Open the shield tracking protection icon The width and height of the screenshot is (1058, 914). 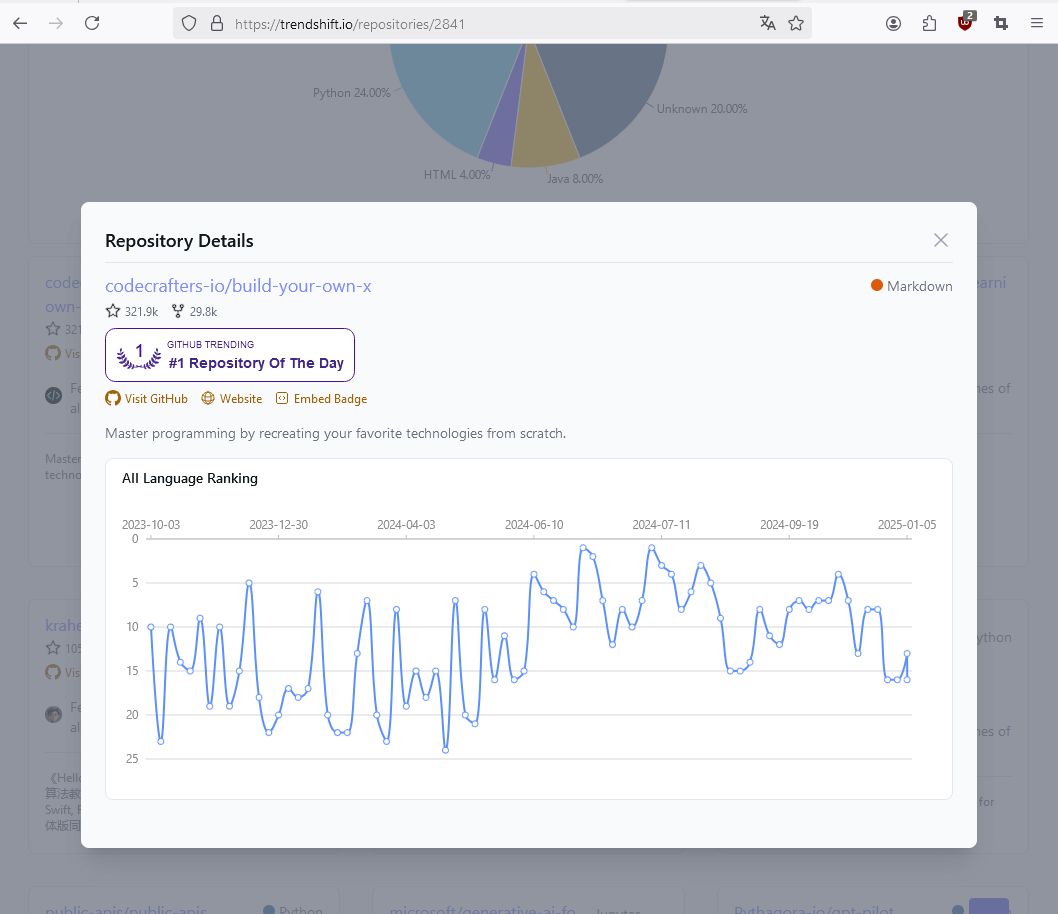click(x=189, y=24)
